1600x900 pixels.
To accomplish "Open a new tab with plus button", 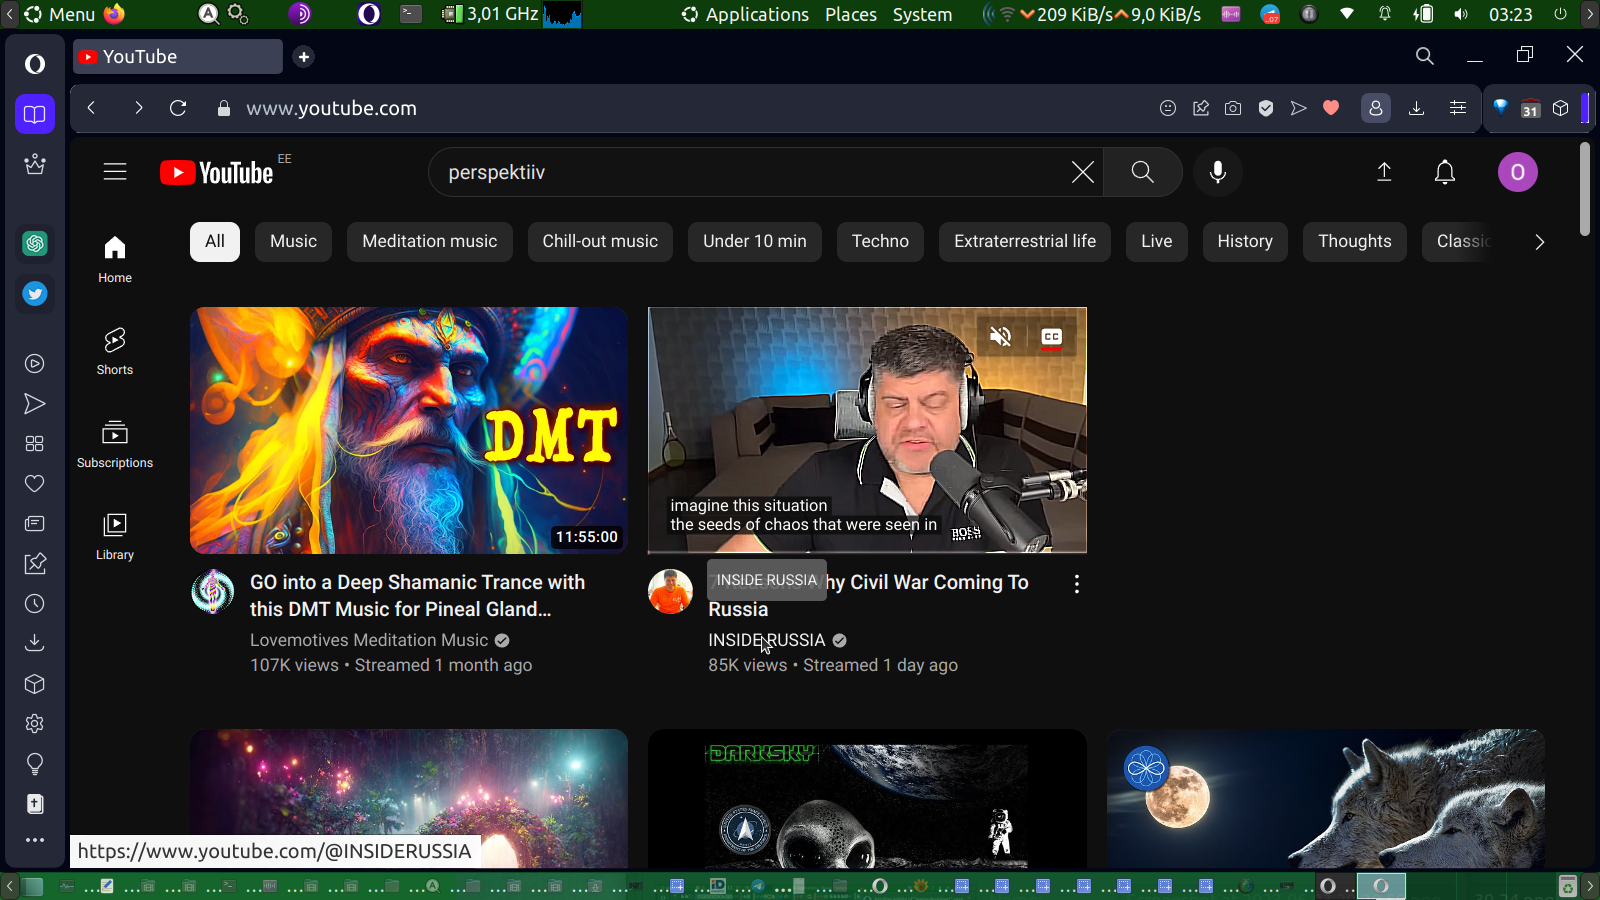I will [x=304, y=57].
